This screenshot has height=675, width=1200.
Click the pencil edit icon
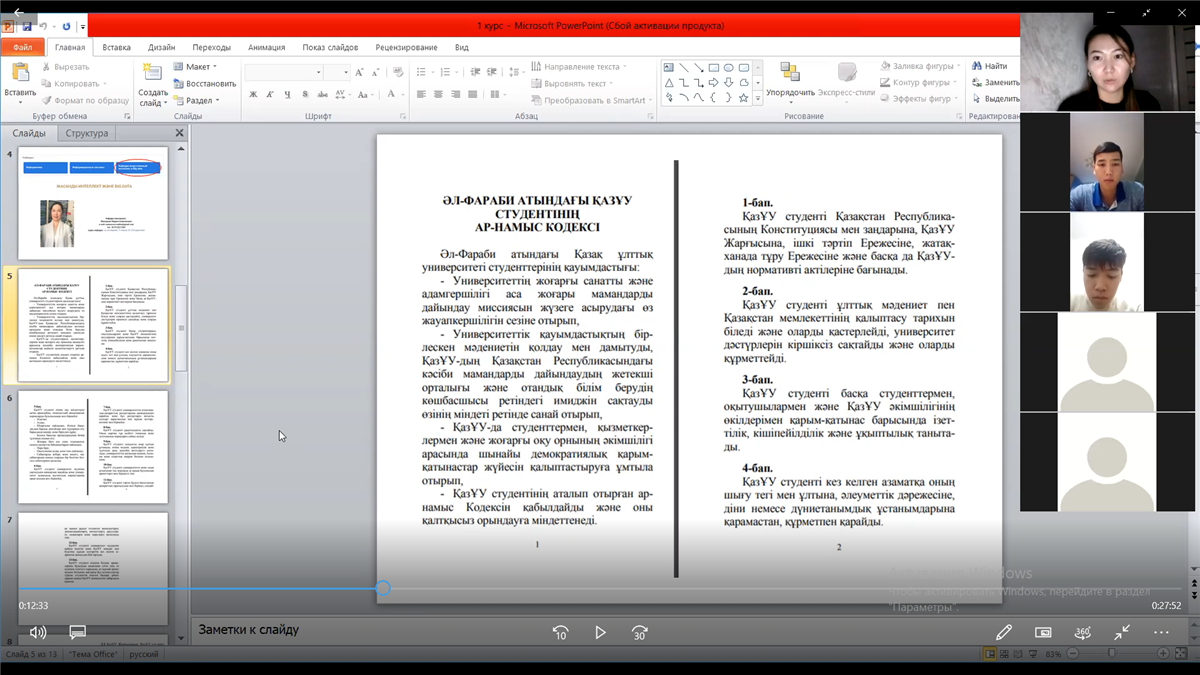(1003, 632)
